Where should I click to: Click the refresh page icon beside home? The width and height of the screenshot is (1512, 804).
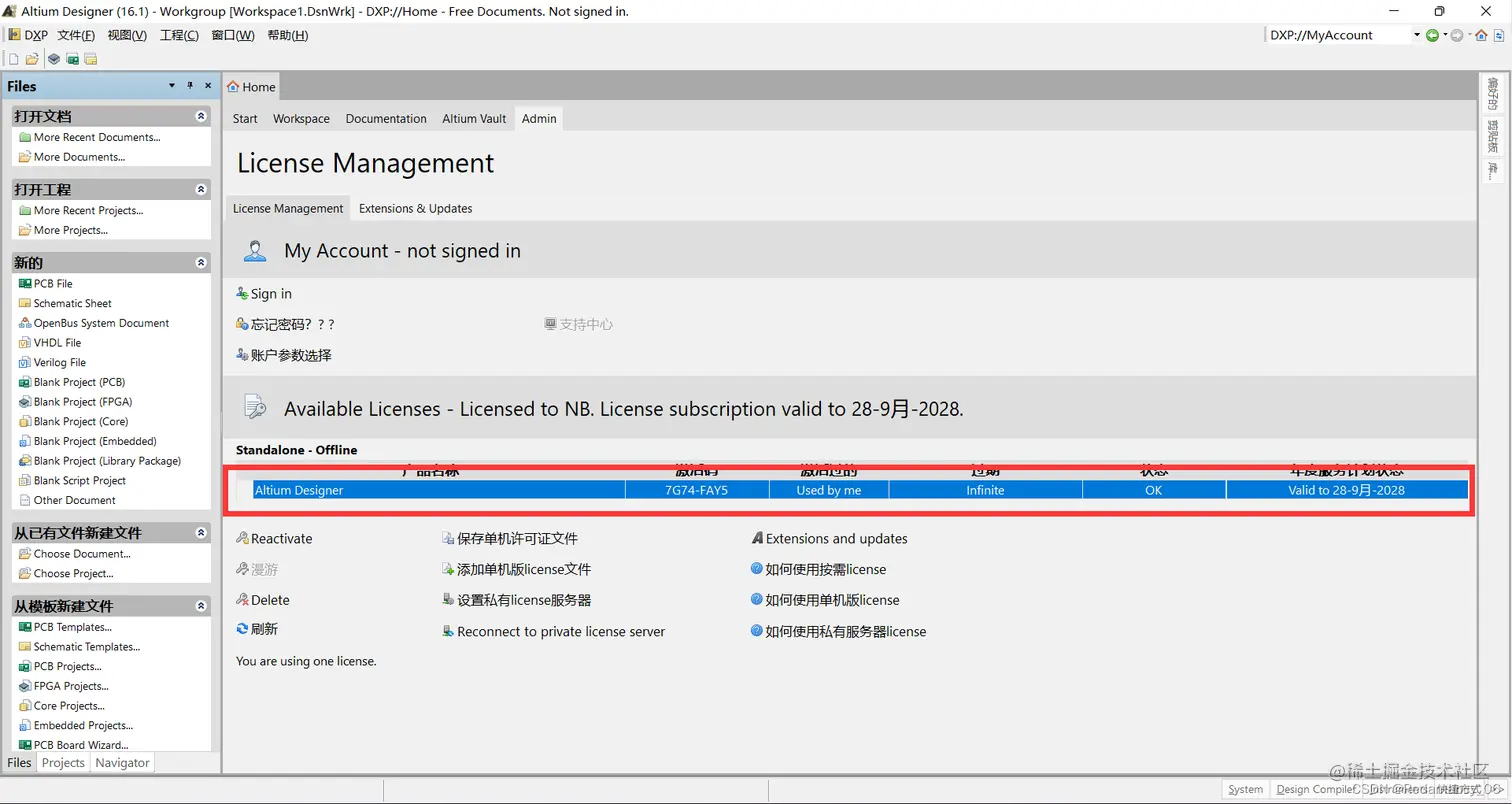click(x=1500, y=35)
